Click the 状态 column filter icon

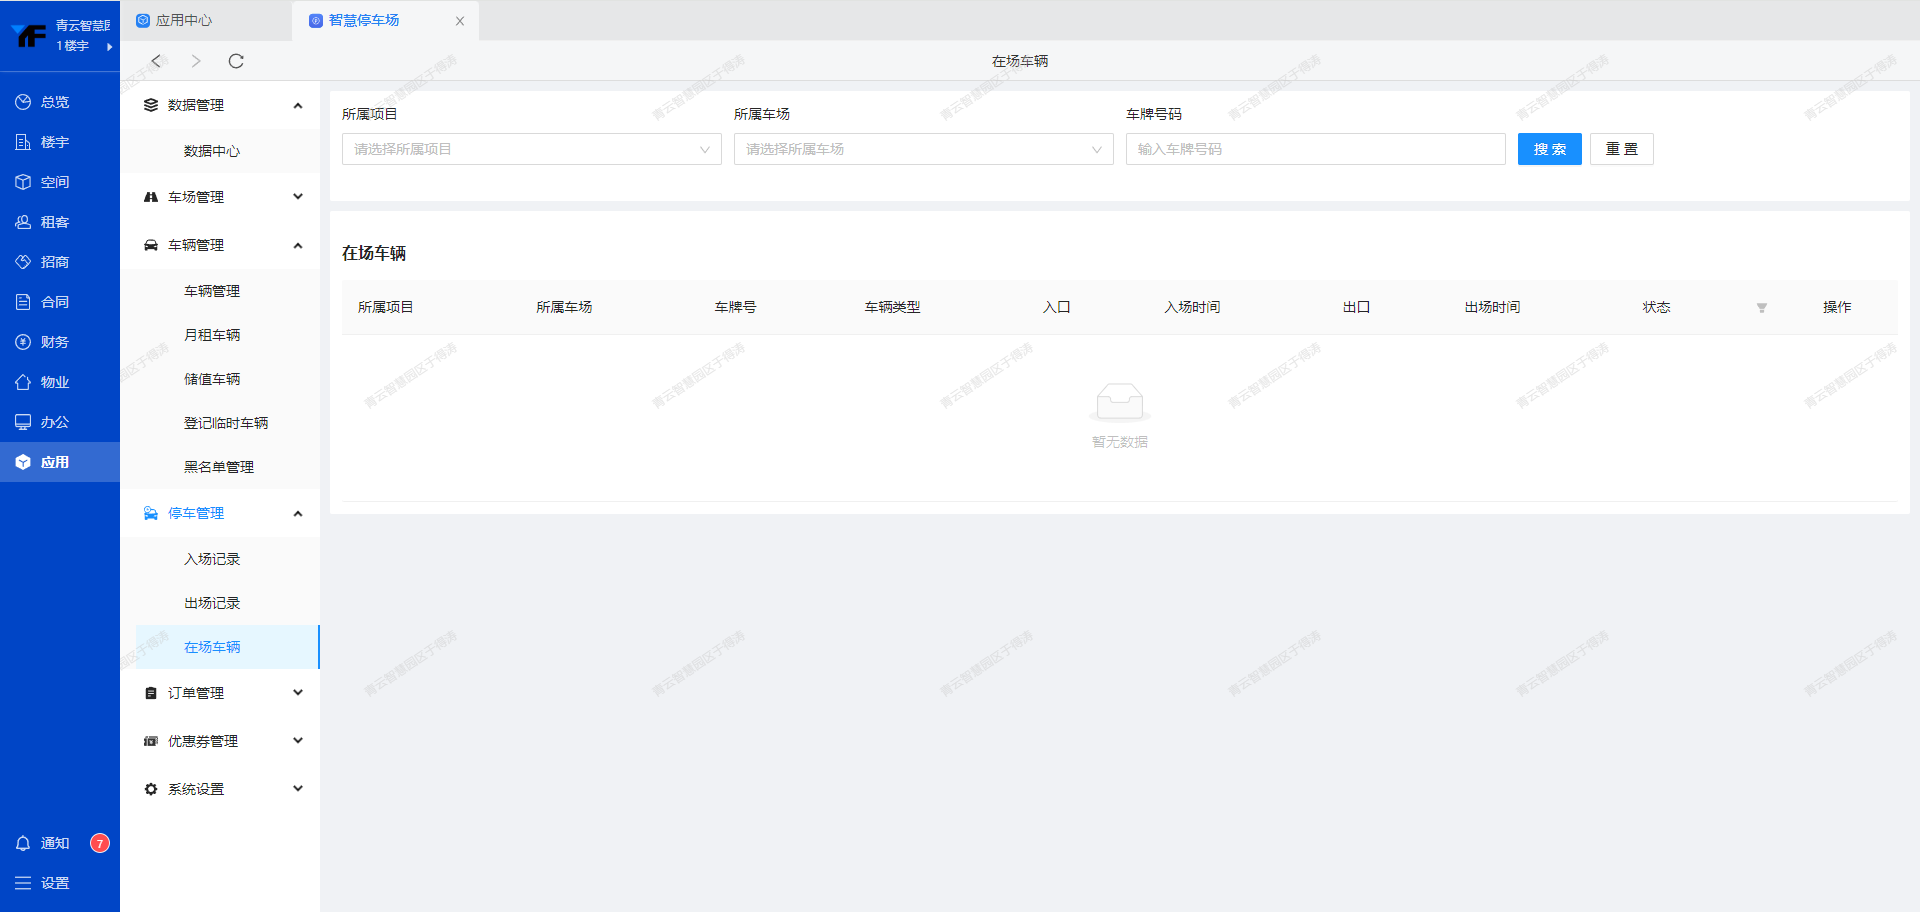1761,308
